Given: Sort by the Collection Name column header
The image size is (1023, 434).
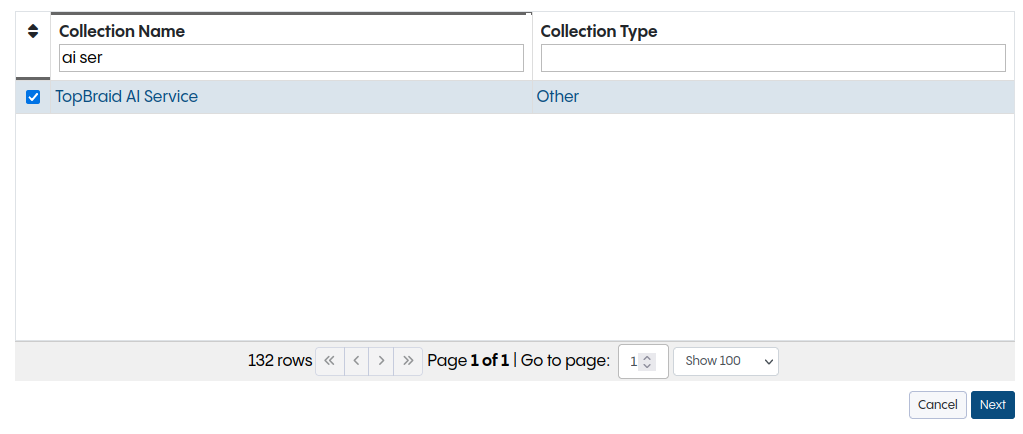Looking at the screenshot, I should tap(122, 31).
